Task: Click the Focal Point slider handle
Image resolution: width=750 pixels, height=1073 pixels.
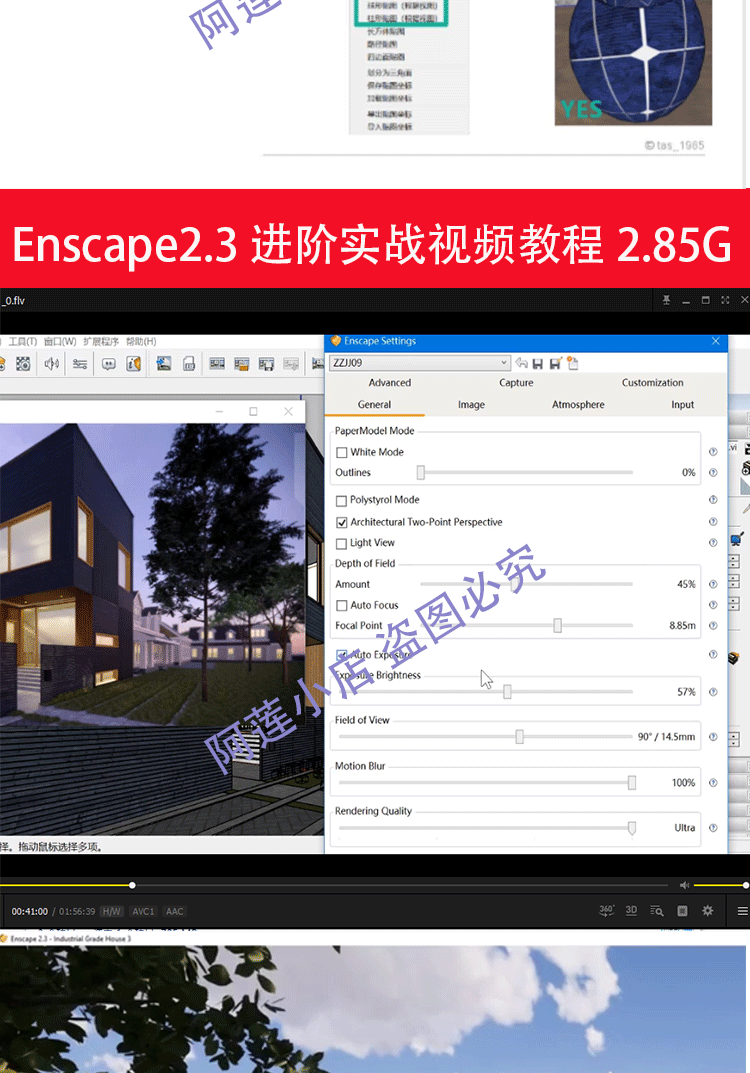Action: tap(558, 625)
